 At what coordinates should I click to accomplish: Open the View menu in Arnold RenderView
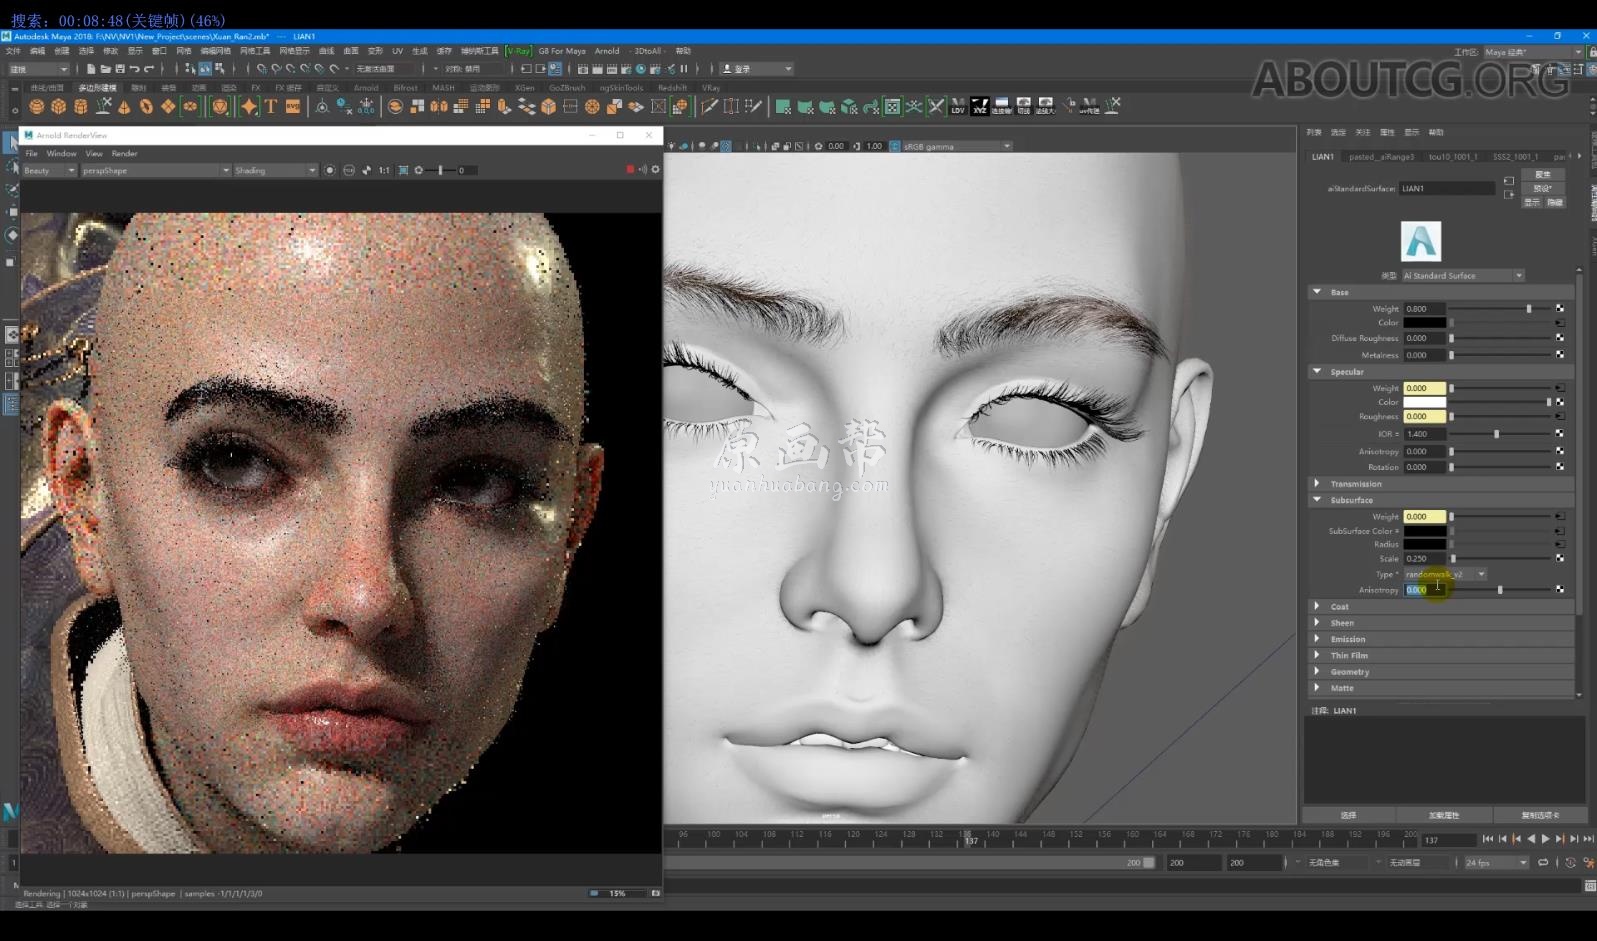(x=94, y=154)
